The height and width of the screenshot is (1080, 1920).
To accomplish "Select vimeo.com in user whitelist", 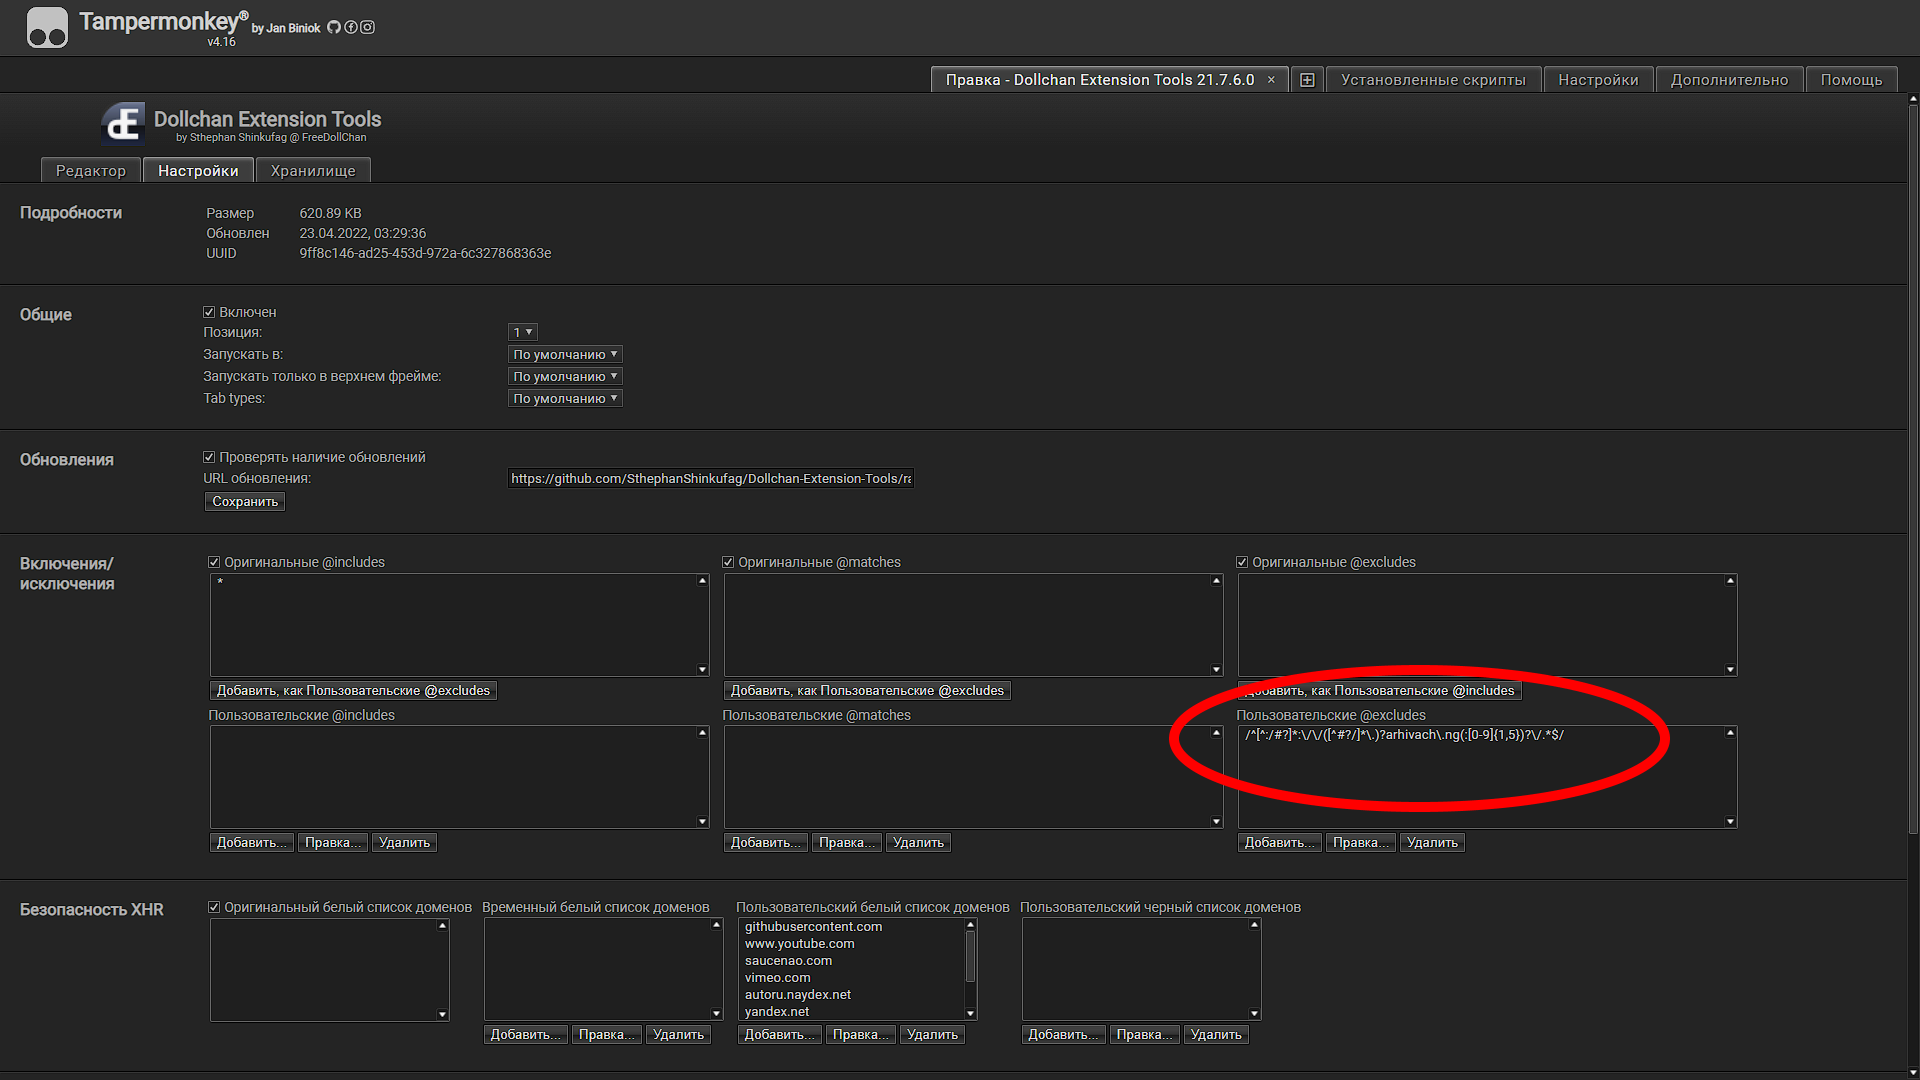I will click(x=777, y=977).
